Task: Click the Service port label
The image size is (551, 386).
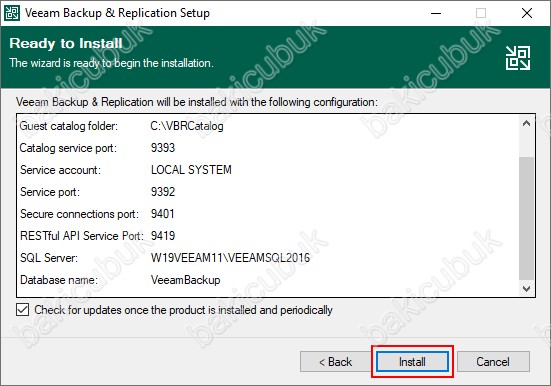Action: click(x=50, y=192)
